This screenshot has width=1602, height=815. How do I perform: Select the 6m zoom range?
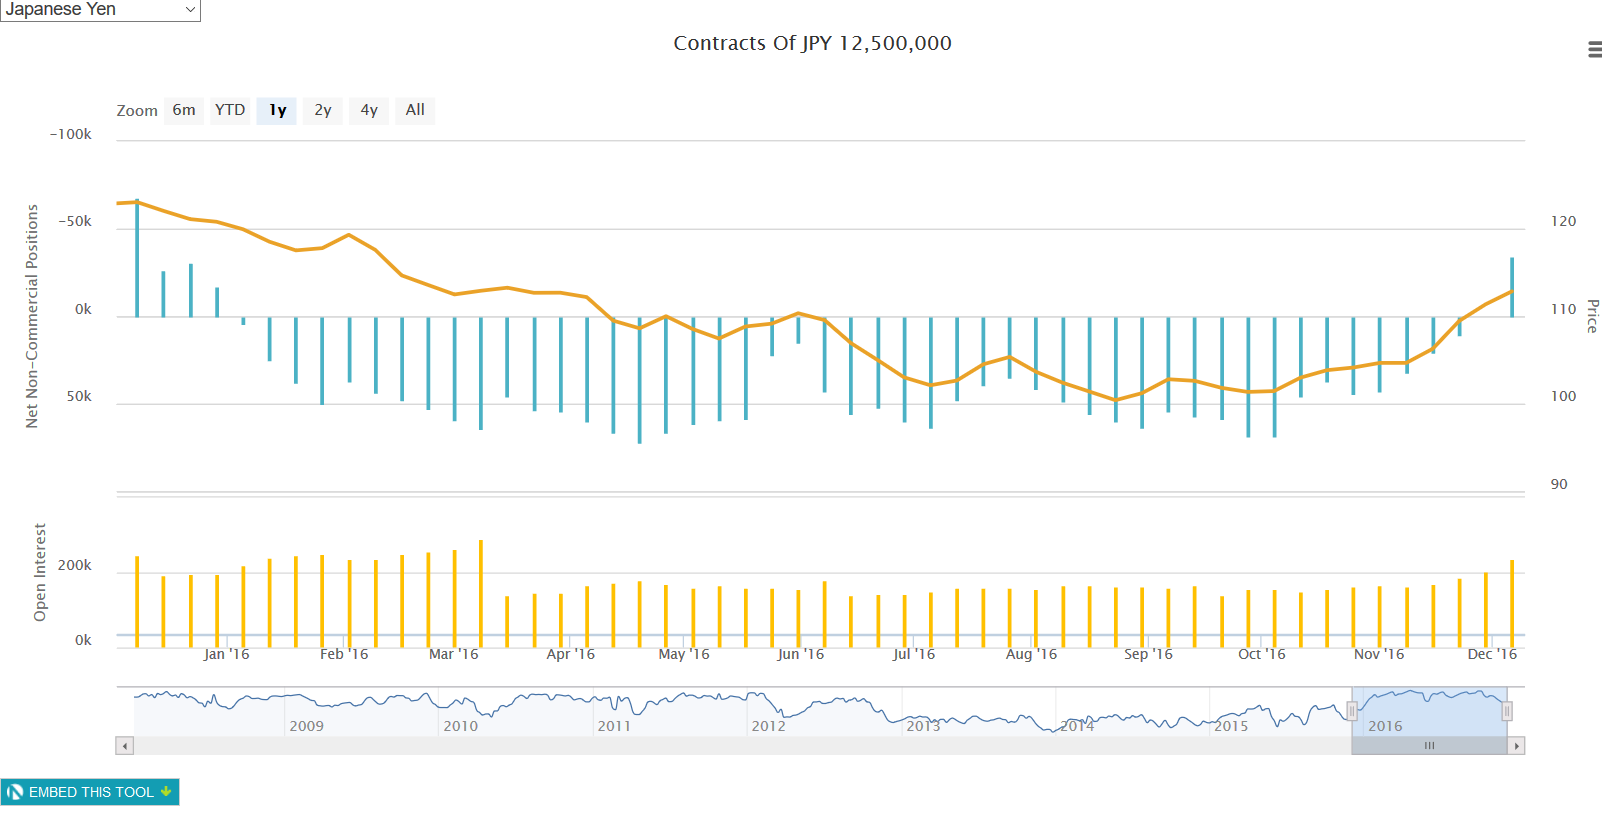pos(184,110)
